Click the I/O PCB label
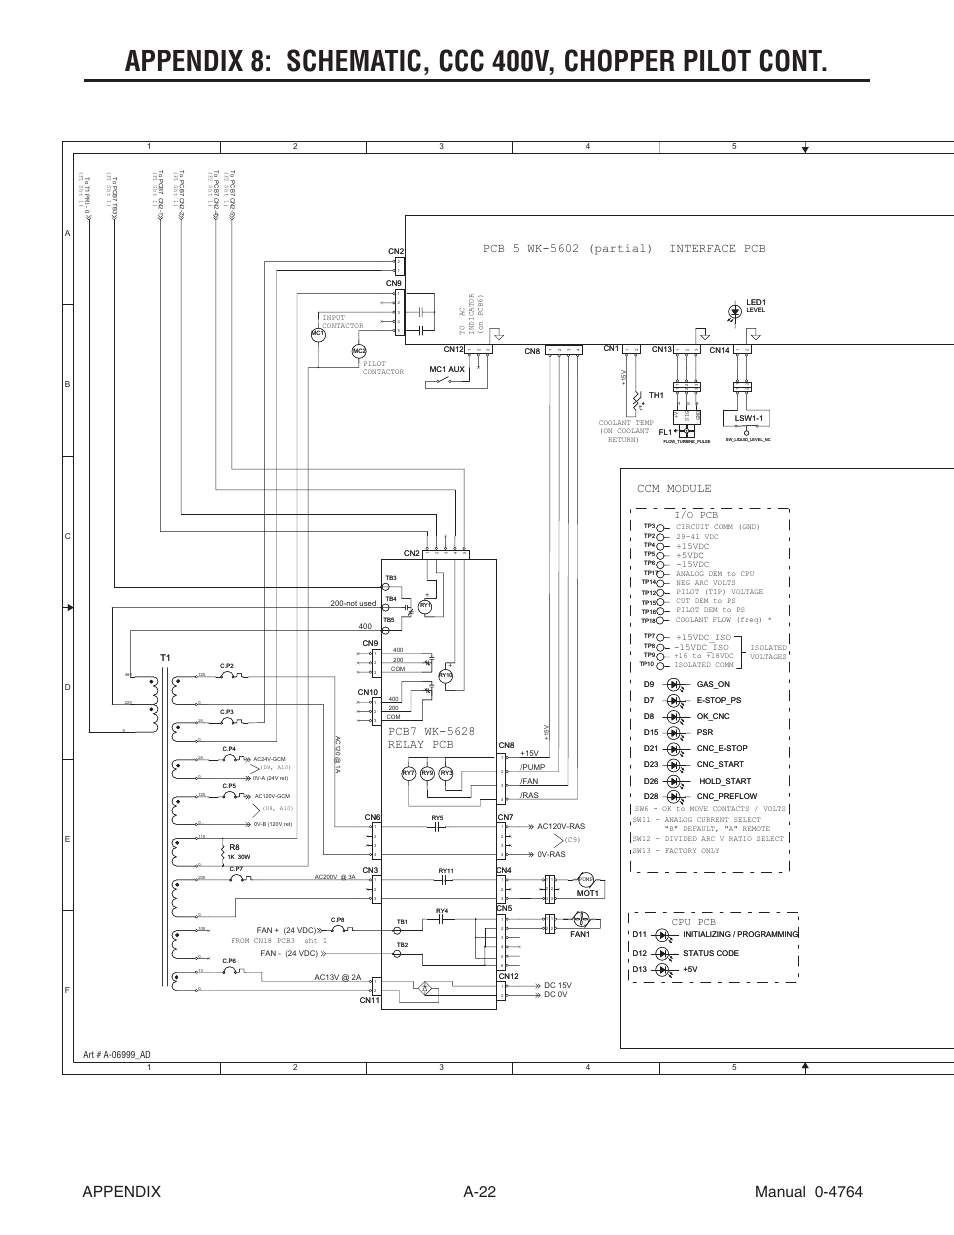The height and width of the screenshot is (1235, 954). [696, 515]
